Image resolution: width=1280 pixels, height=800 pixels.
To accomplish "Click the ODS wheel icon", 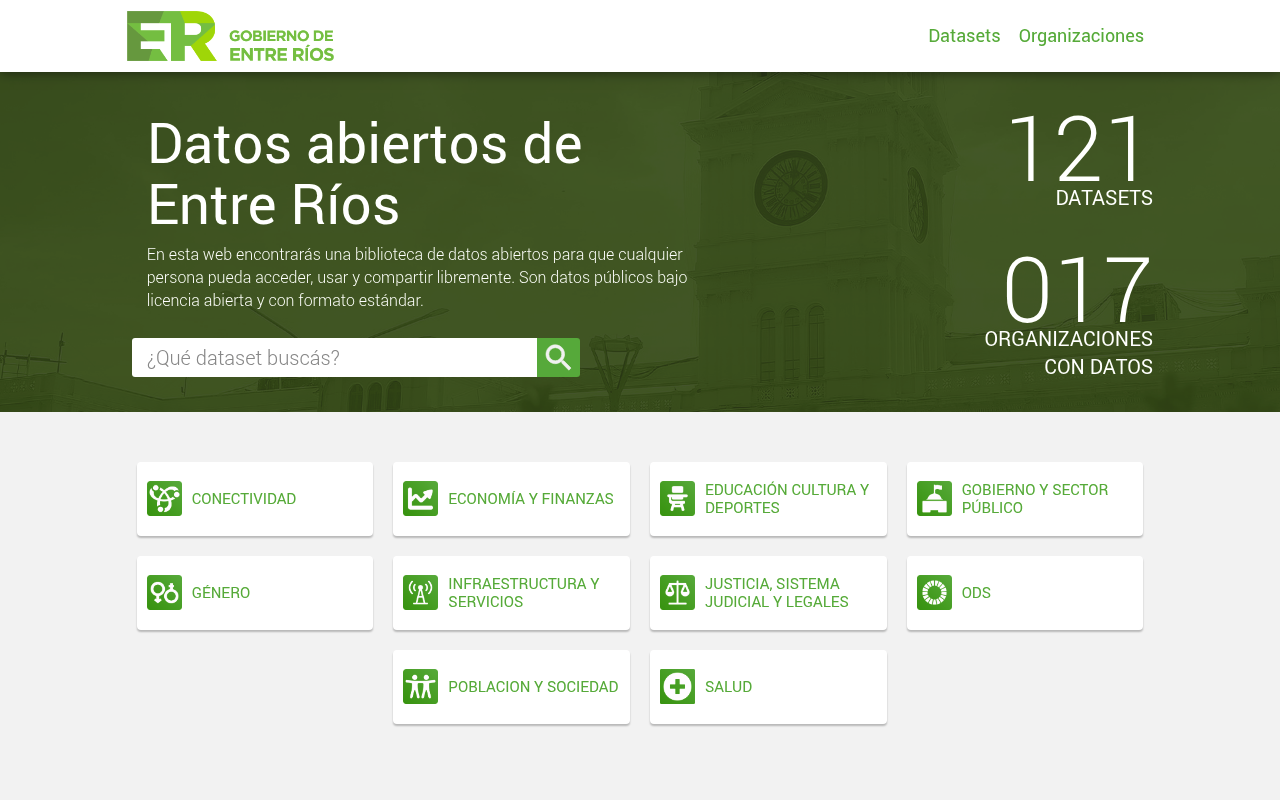I will (x=934, y=593).
